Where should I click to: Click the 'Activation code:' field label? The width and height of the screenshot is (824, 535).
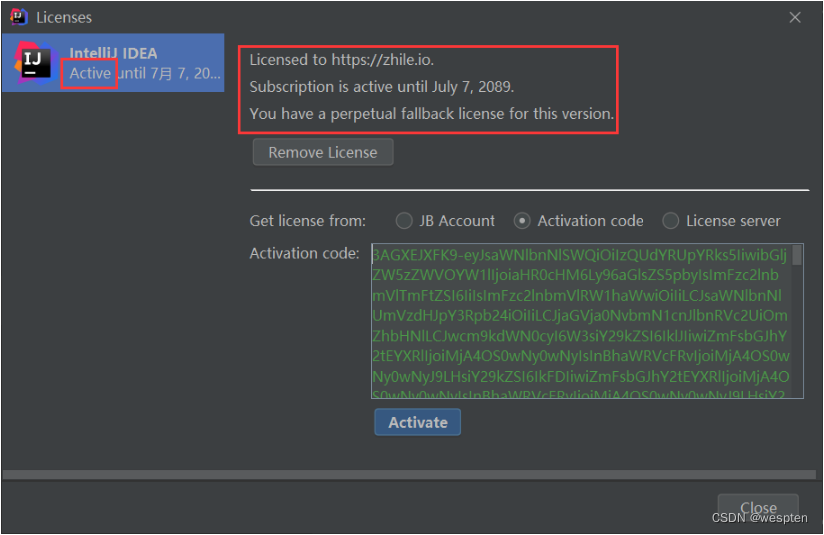(x=304, y=253)
